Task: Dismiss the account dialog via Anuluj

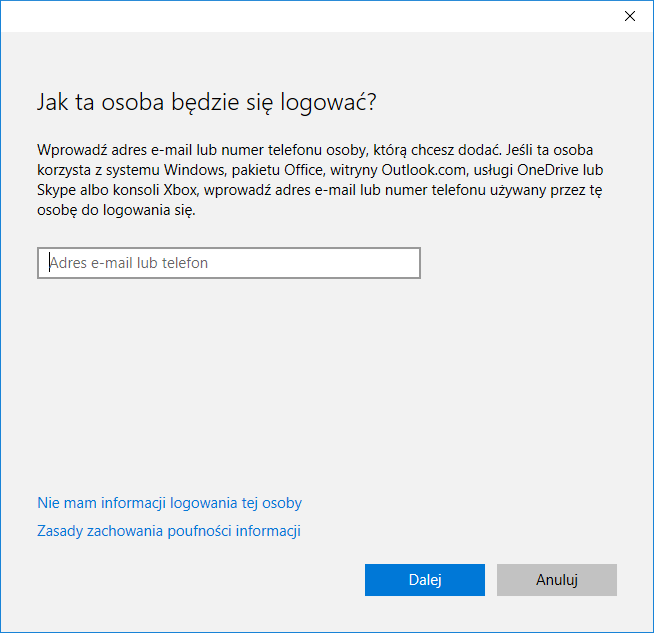Action: tap(556, 580)
